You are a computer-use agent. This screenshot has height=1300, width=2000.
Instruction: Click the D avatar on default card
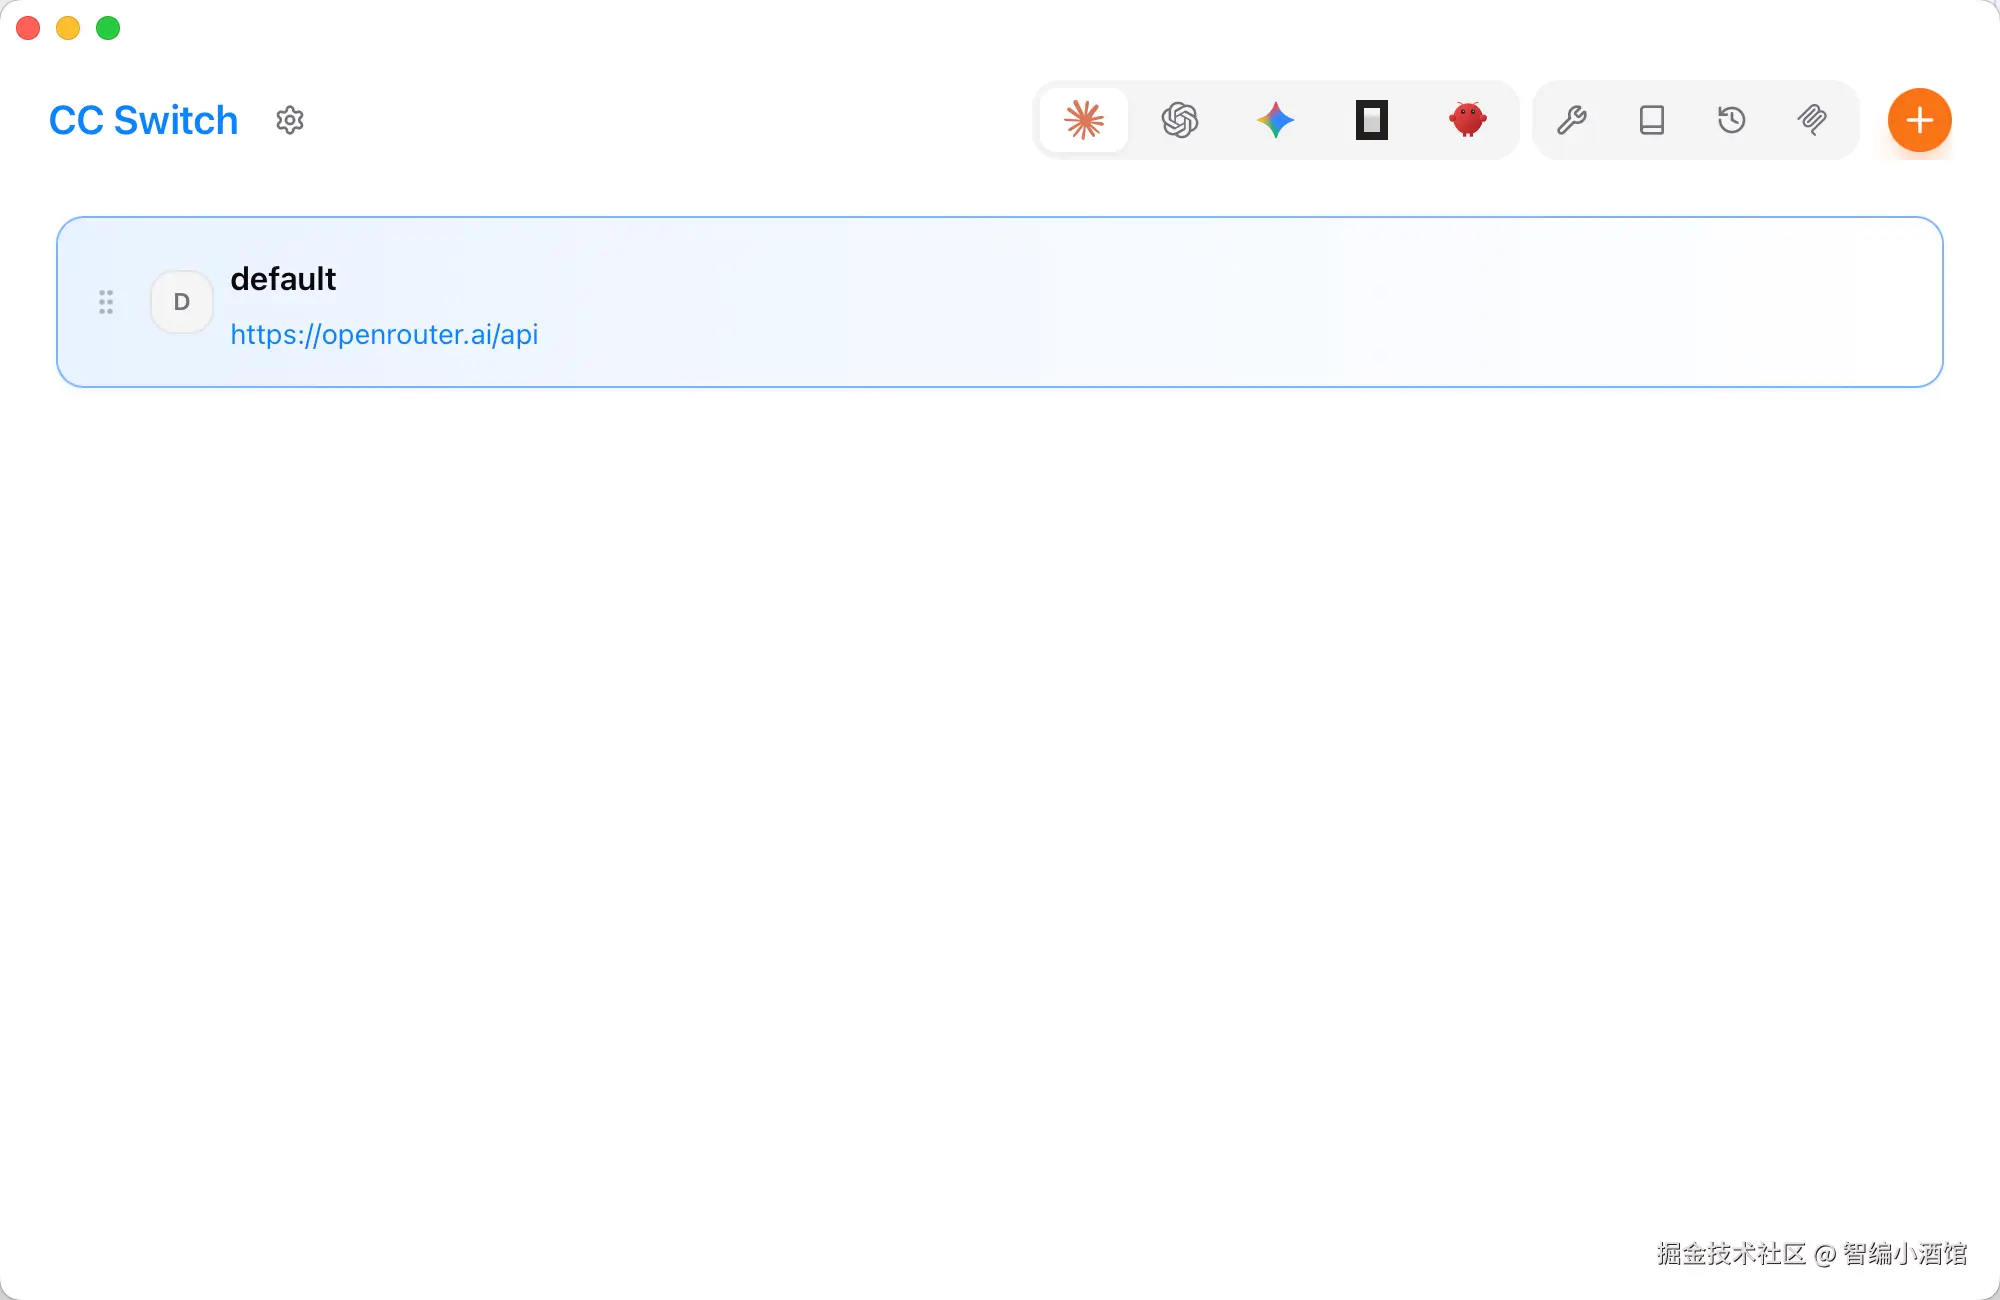click(x=182, y=302)
